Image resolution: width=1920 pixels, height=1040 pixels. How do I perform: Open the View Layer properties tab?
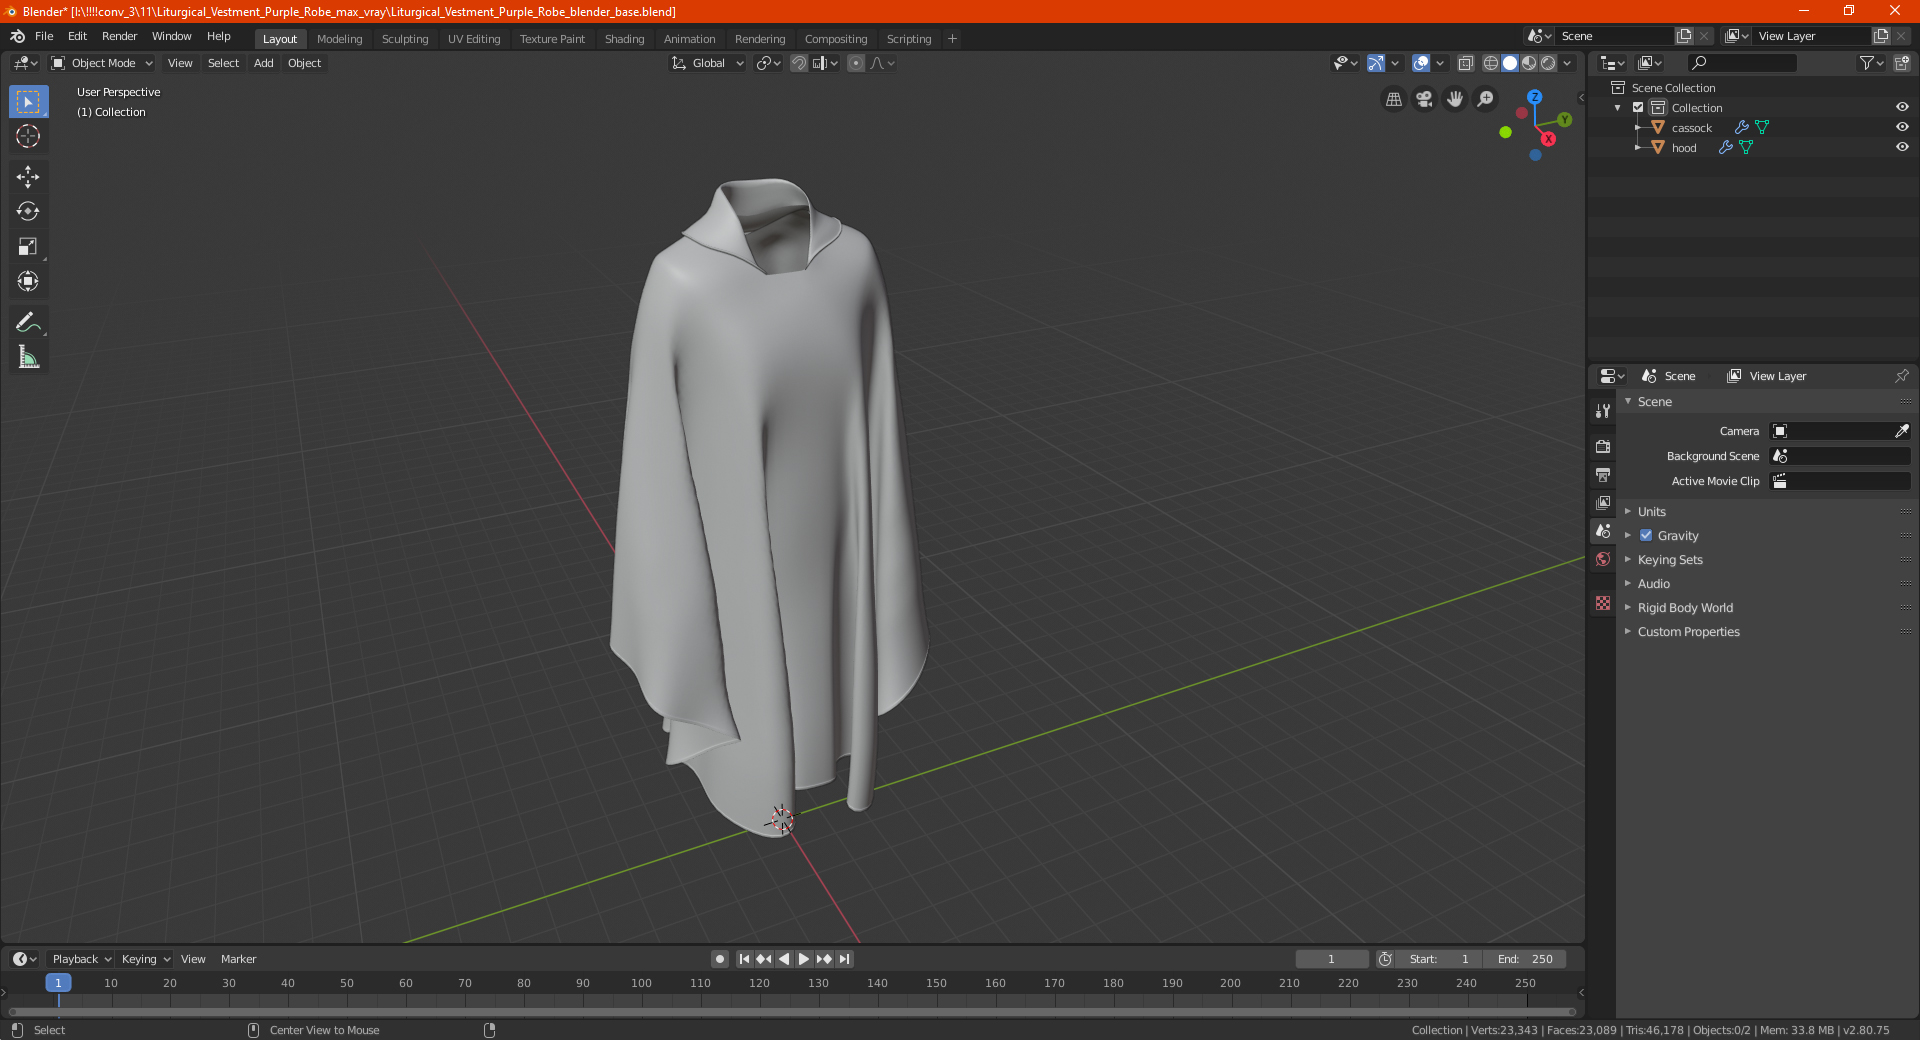1603,502
